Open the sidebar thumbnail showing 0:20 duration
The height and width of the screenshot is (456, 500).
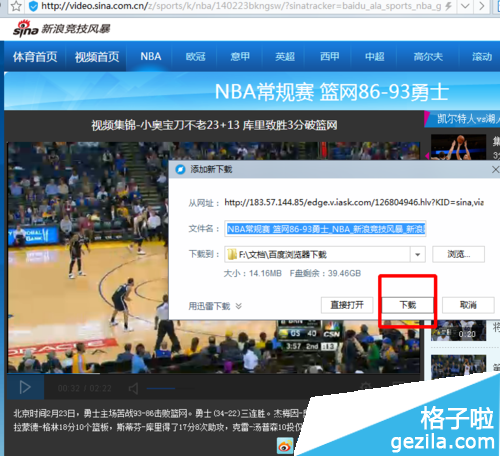(458, 330)
